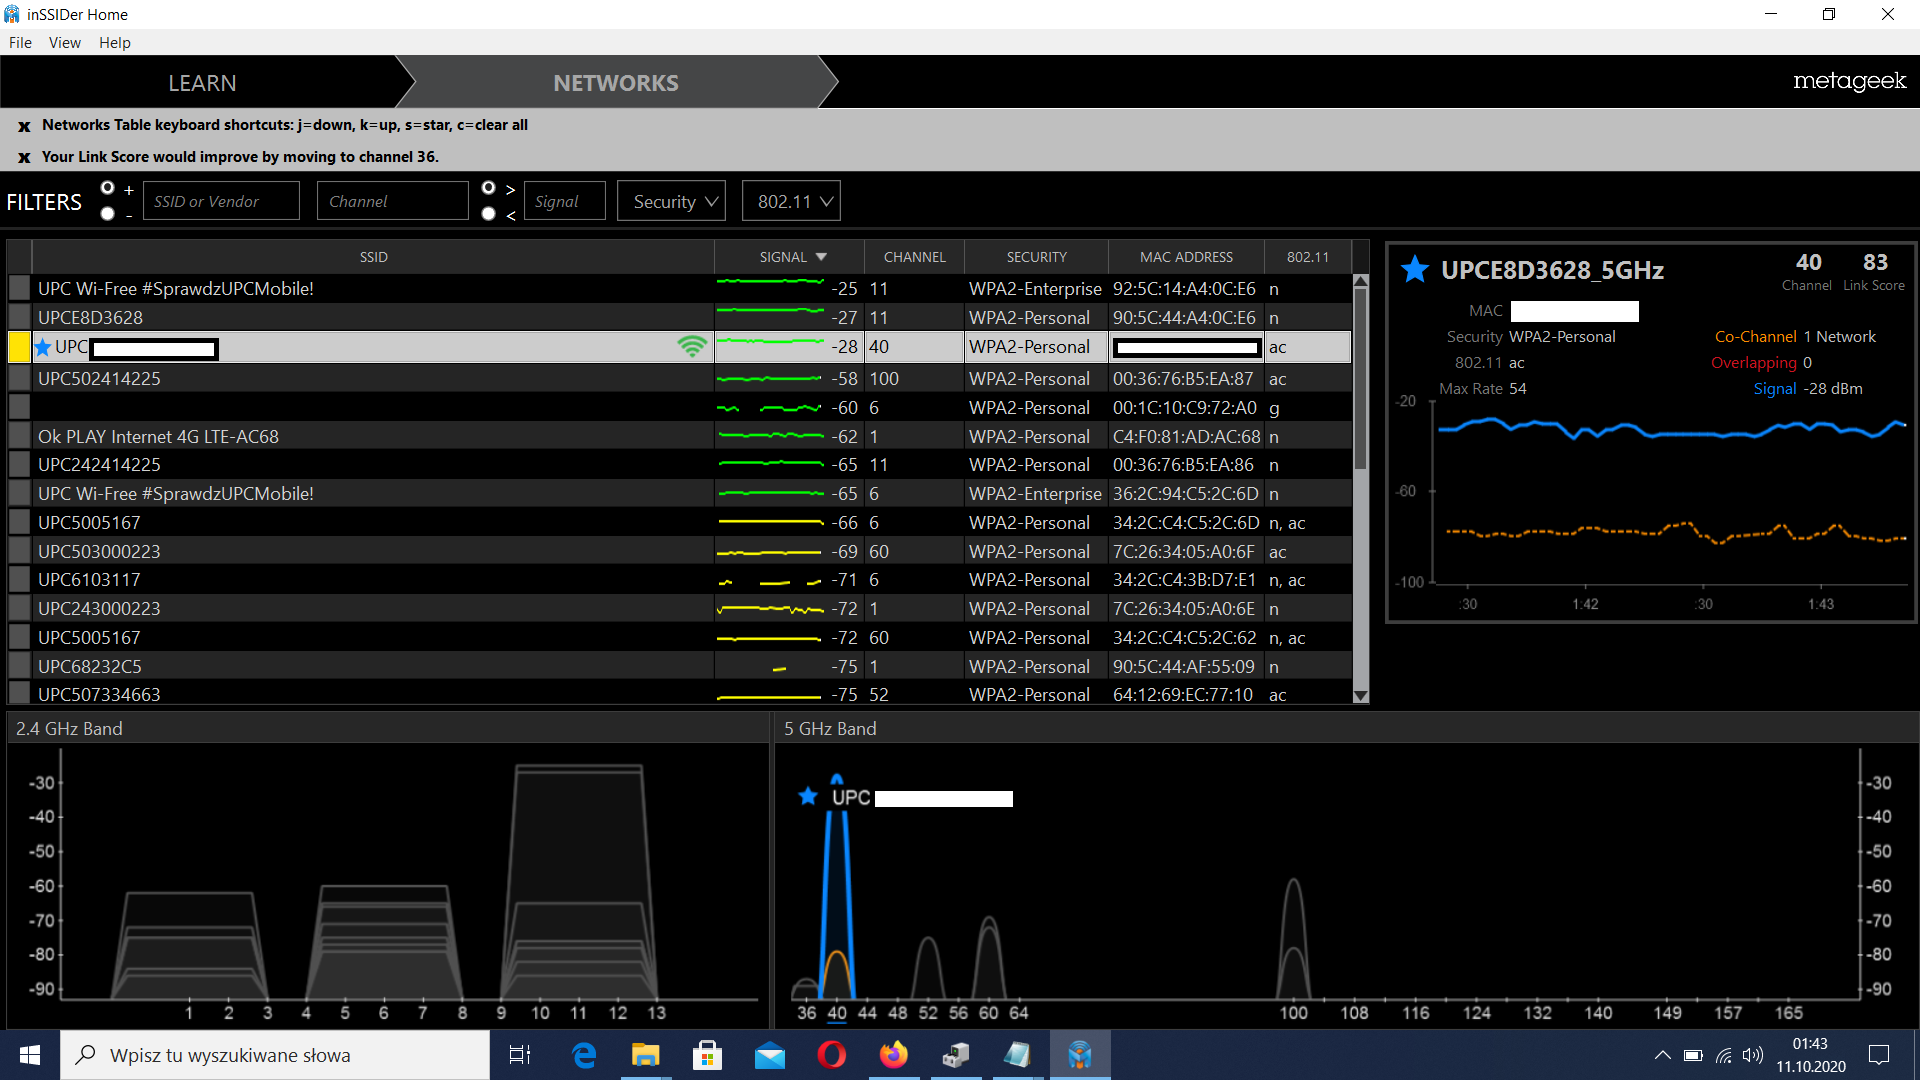Screen dimensions: 1920x1080
Task: Click the networks table scrollbar thumb
Action: pyautogui.click(x=1361, y=378)
